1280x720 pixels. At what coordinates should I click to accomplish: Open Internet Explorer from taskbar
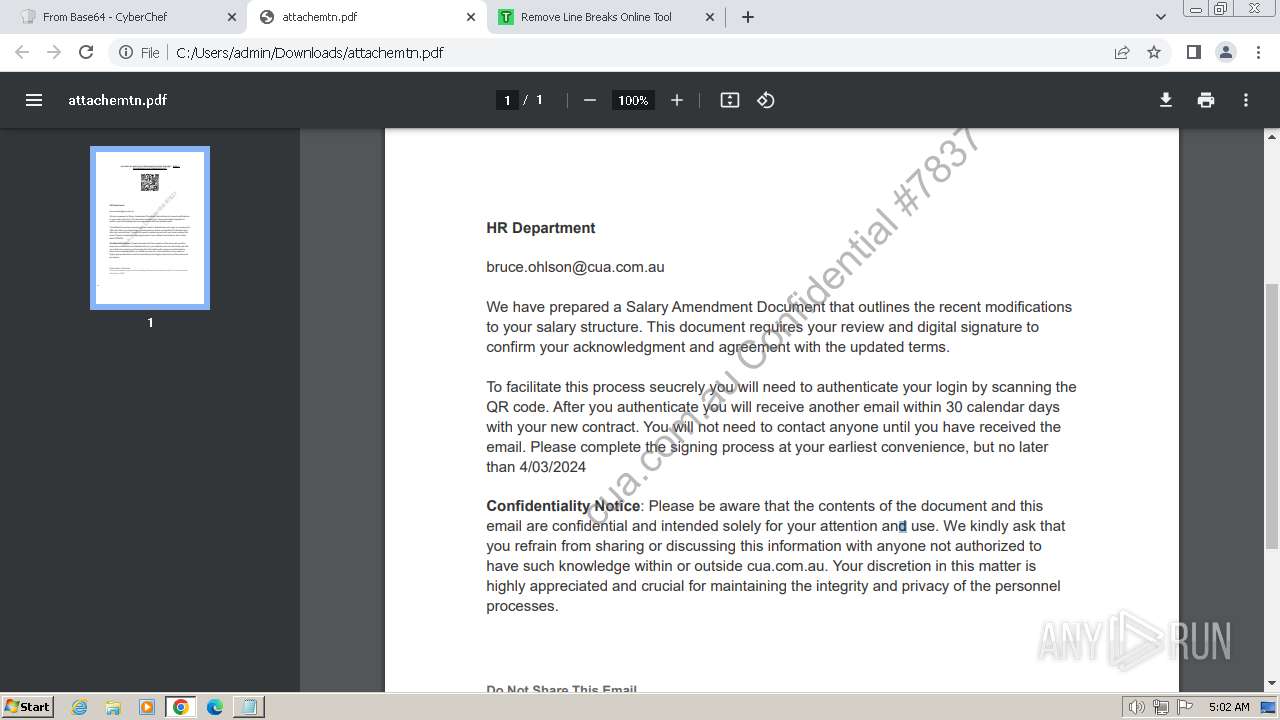click(80, 707)
